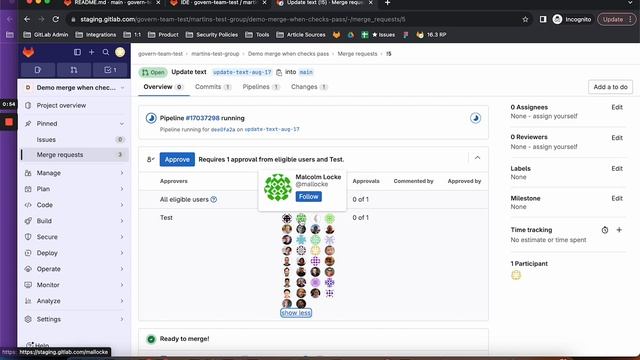The image size is (640, 360).
Task: Collapse the Pinned section chevron
Action: tap(122, 124)
